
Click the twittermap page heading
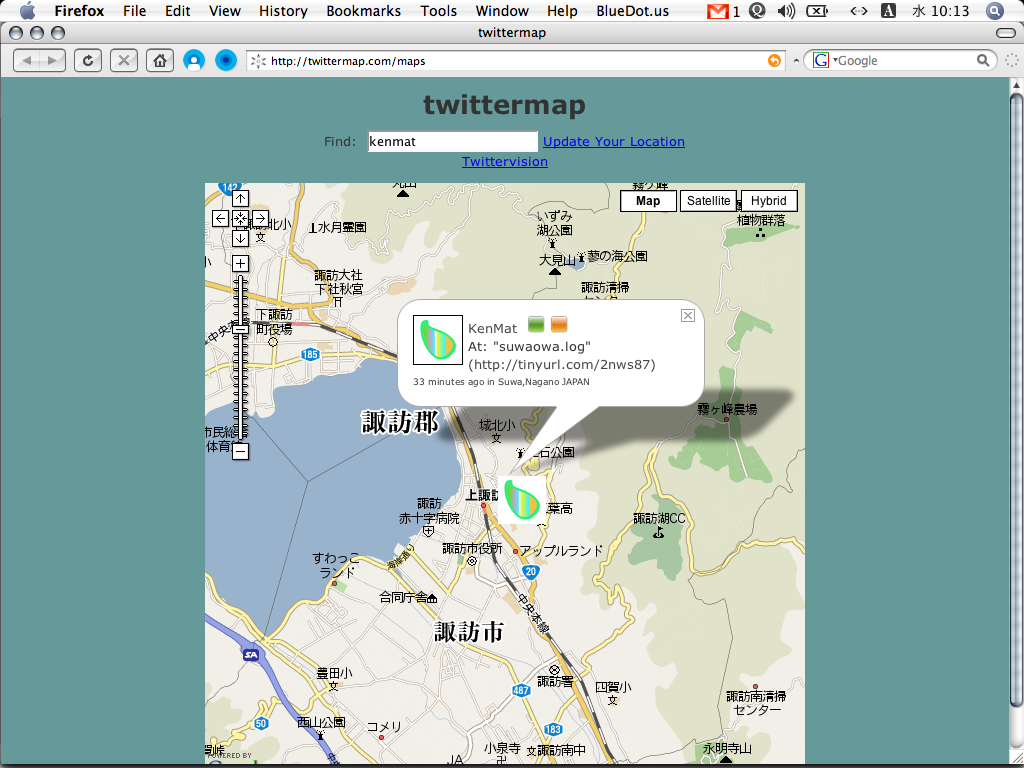tap(504, 104)
